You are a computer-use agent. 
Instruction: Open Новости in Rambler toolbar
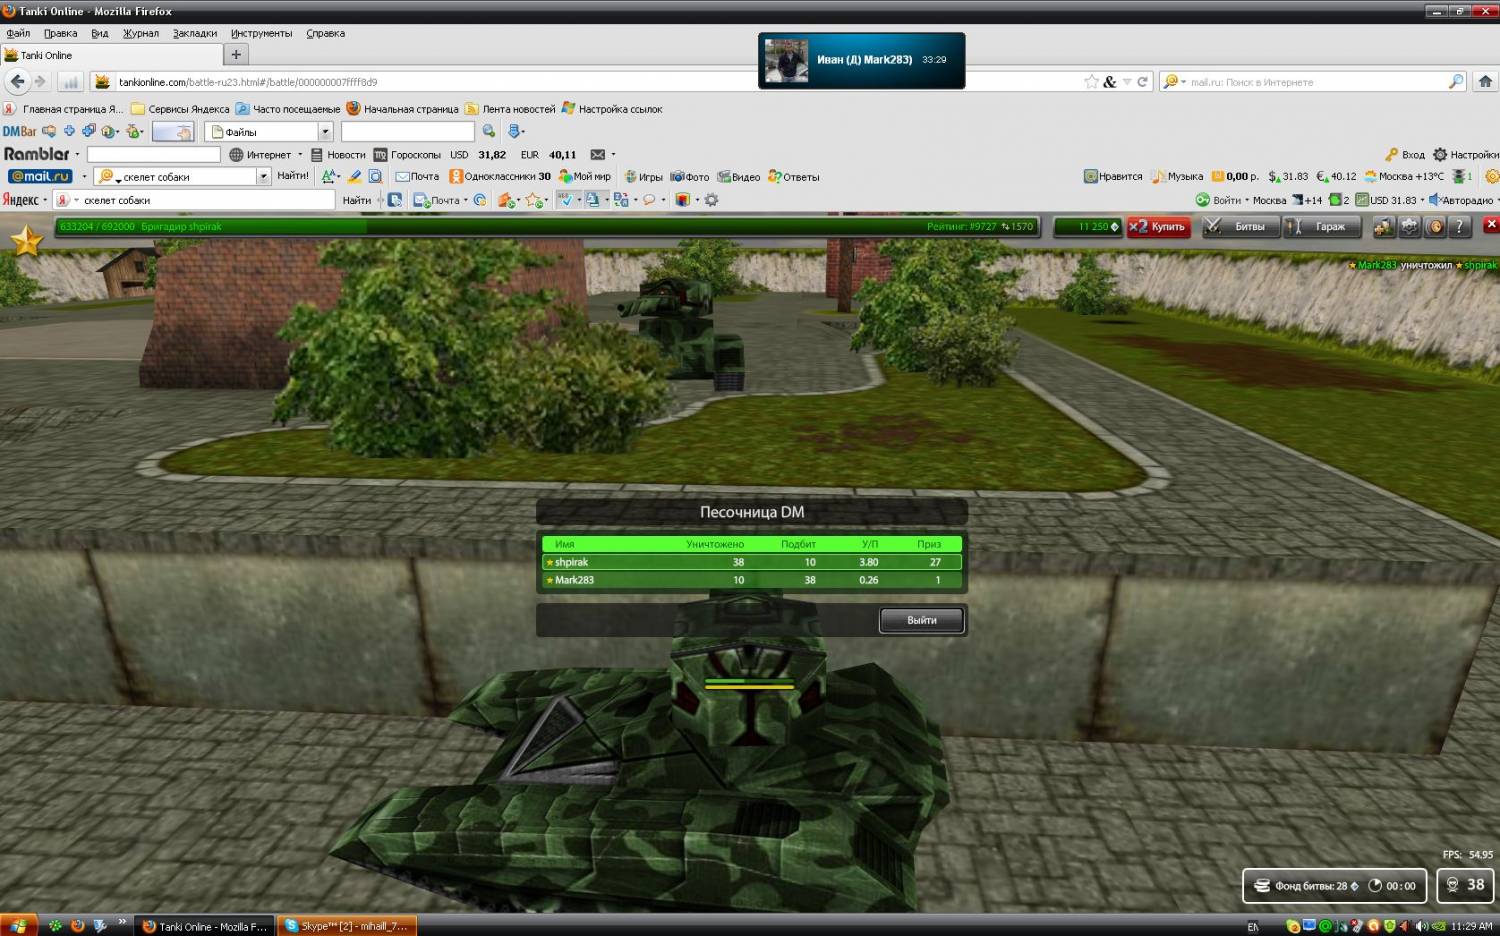pyautogui.click(x=338, y=155)
